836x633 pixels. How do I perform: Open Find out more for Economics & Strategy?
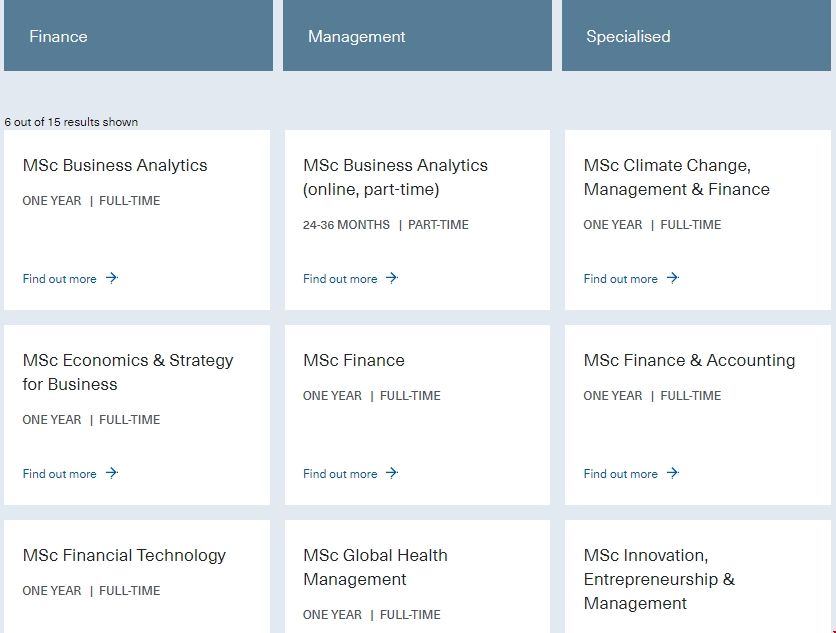(x=60, y=474)
